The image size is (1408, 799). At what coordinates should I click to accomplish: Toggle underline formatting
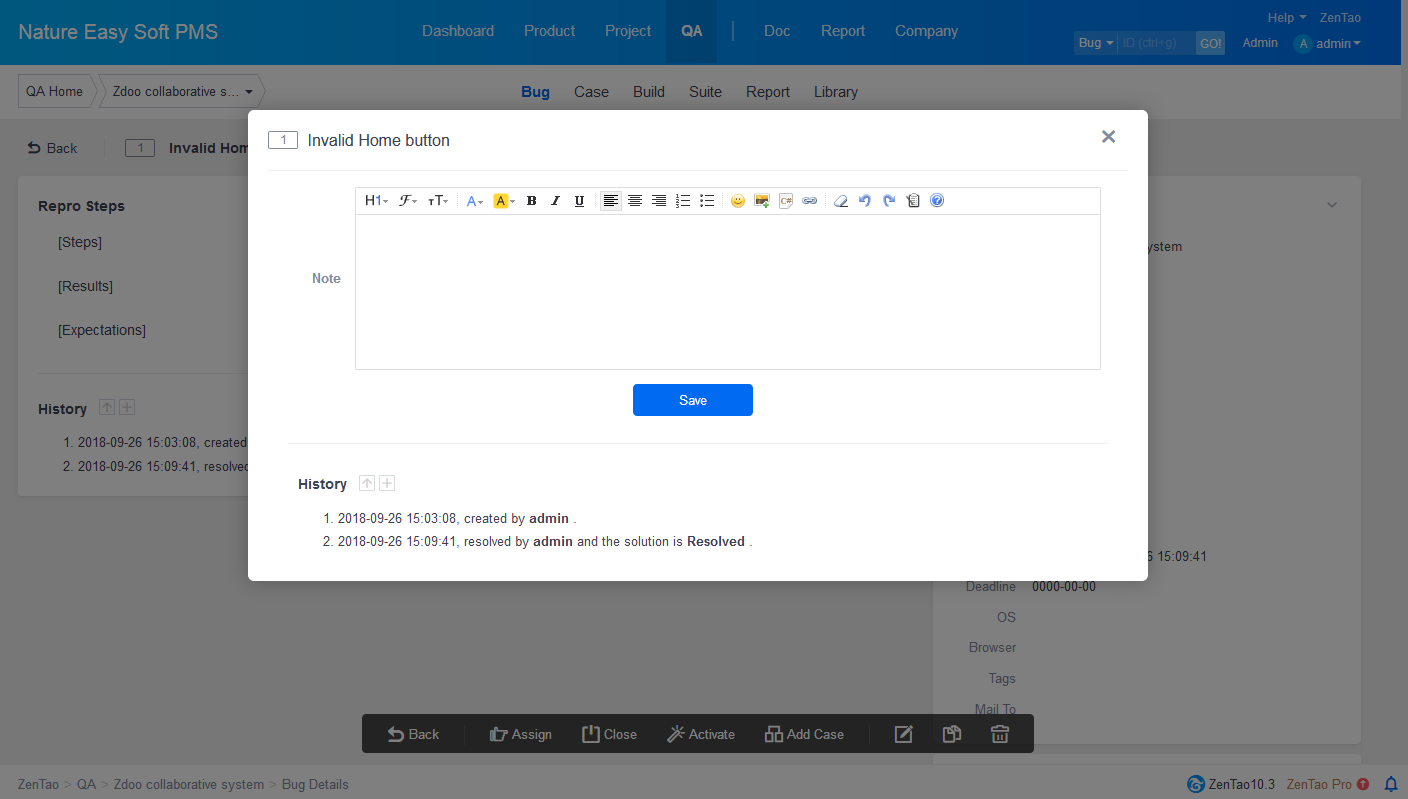tap(580, 201)
